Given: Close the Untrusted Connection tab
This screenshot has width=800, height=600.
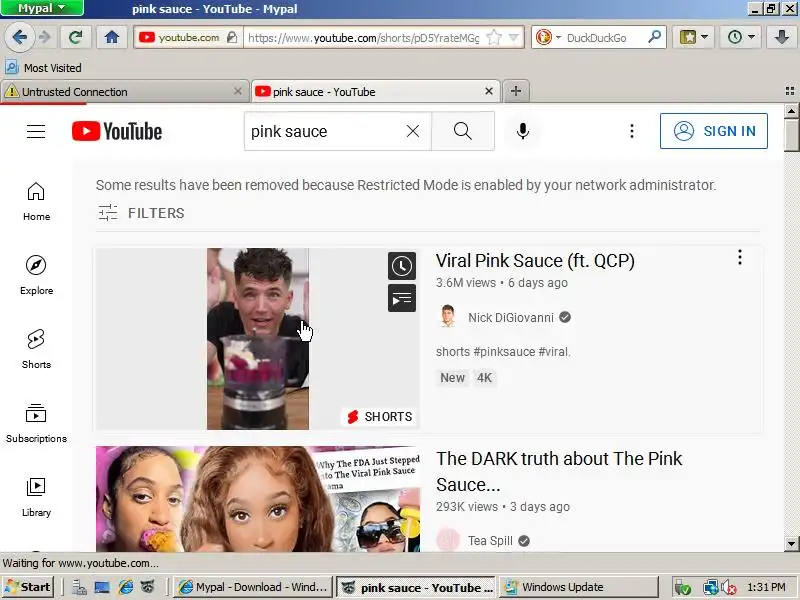Looking at the screenshot, I should pos(237,91).
